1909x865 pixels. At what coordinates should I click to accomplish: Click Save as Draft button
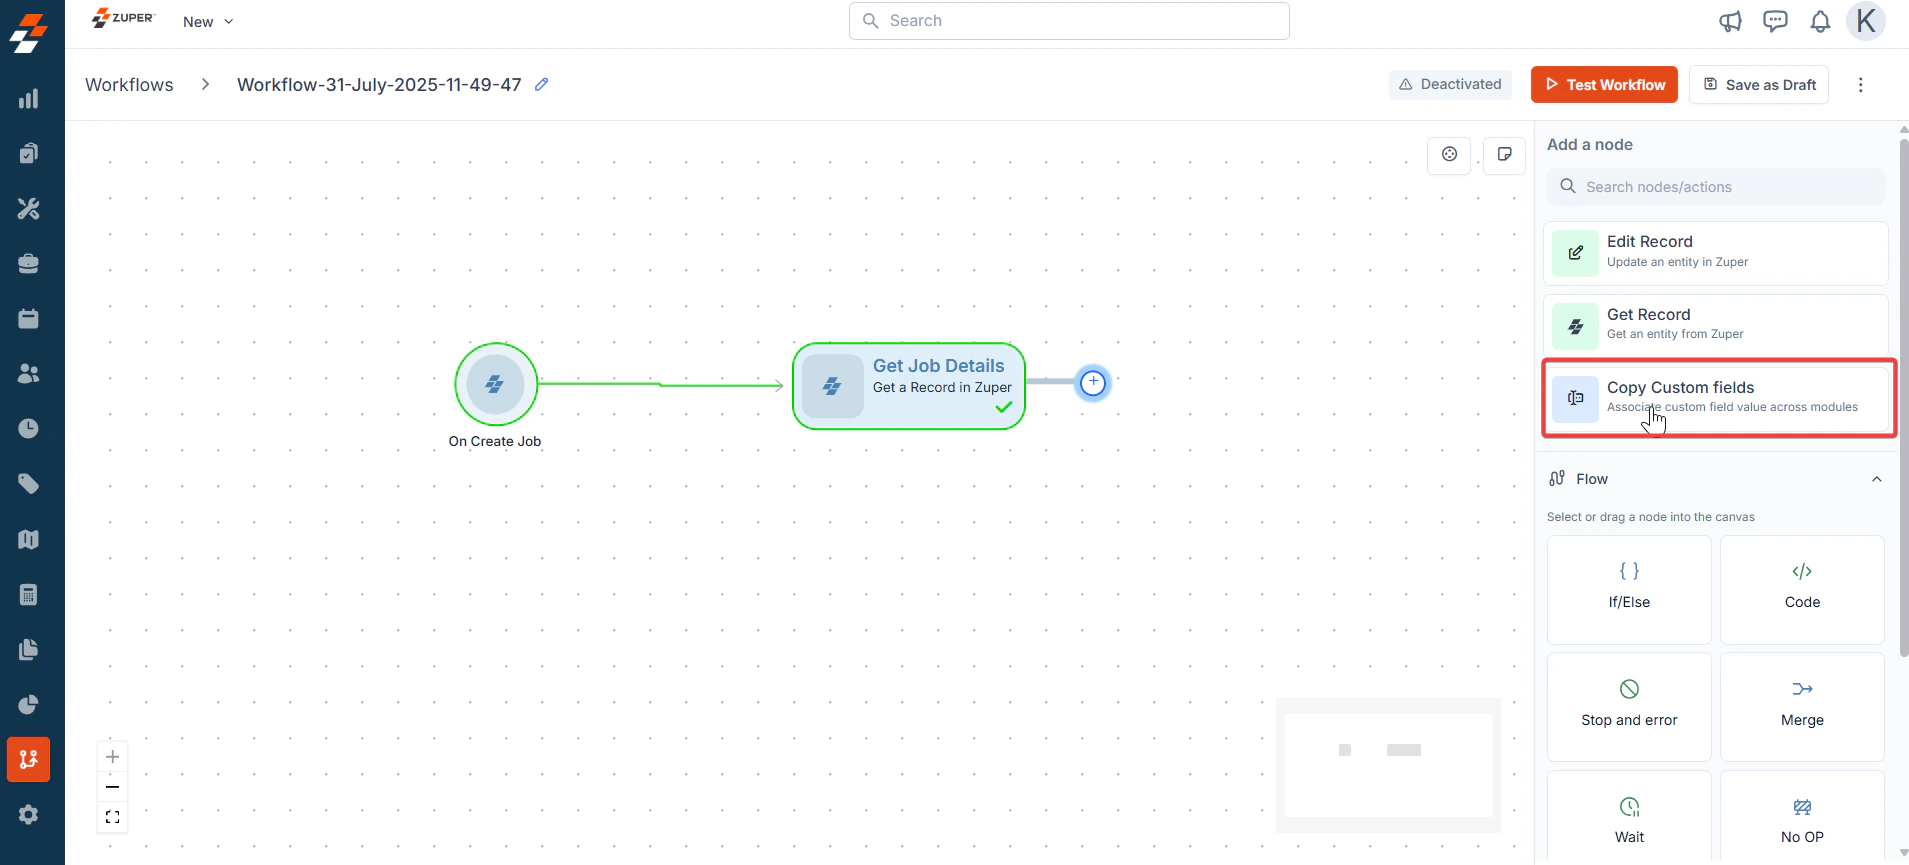1759,85
